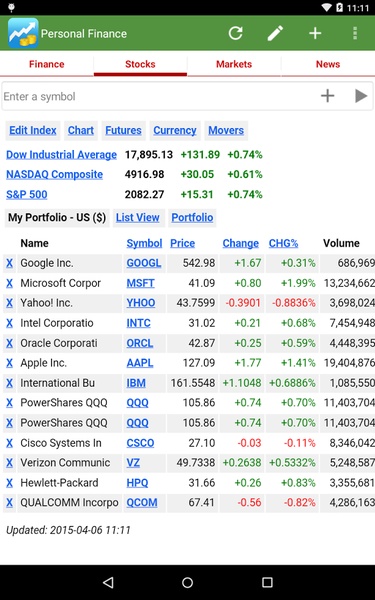Tap the Volume column header

click(341, 243)
